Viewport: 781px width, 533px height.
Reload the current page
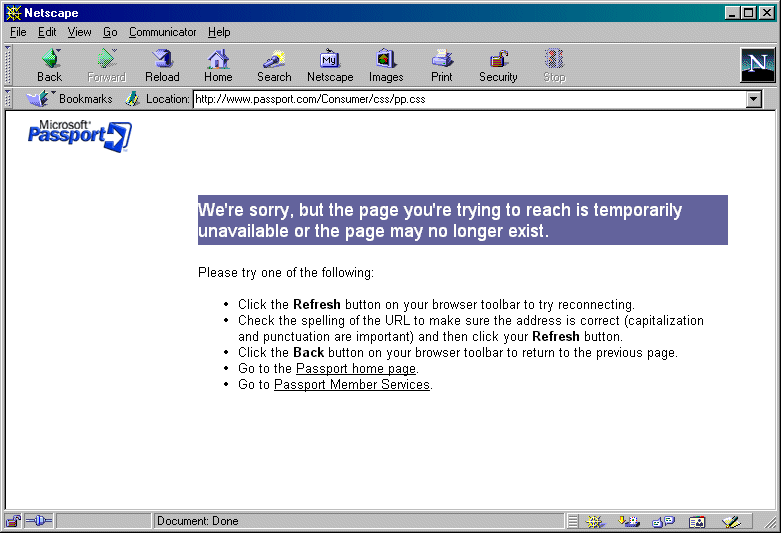pyautogui.click(x=162, y=65)
